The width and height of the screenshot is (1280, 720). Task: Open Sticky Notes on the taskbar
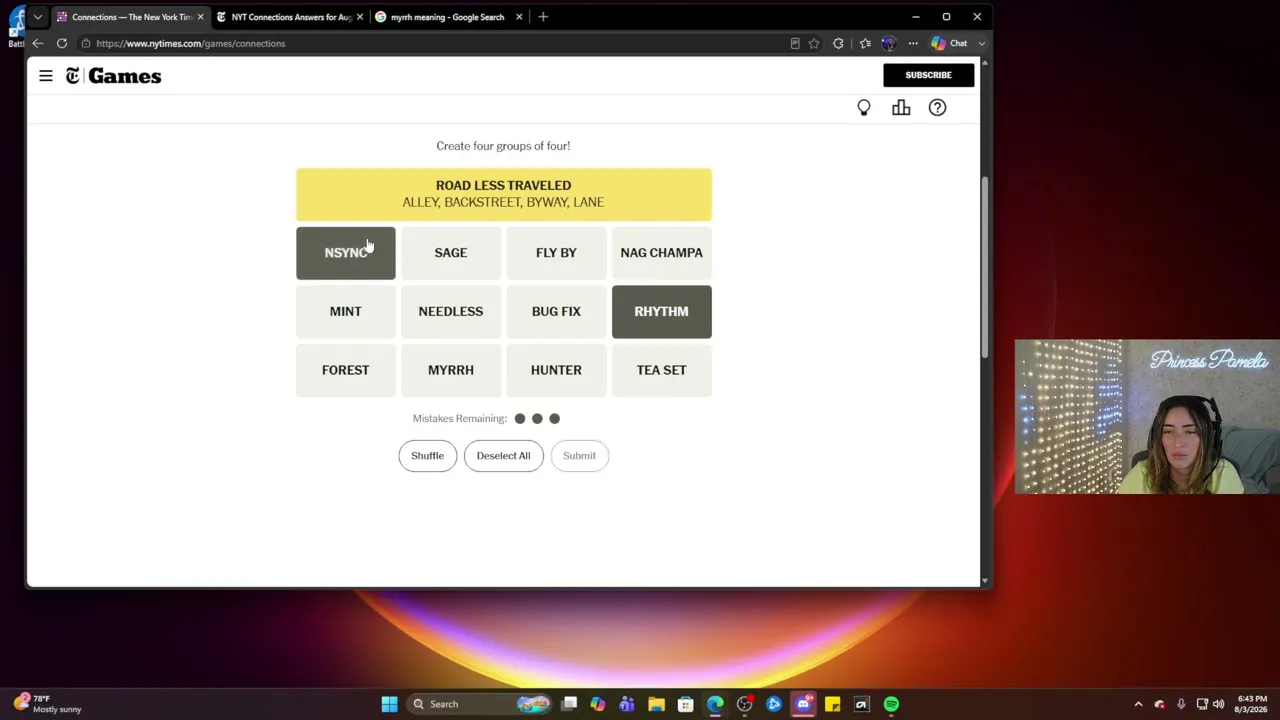coord(832,704)
